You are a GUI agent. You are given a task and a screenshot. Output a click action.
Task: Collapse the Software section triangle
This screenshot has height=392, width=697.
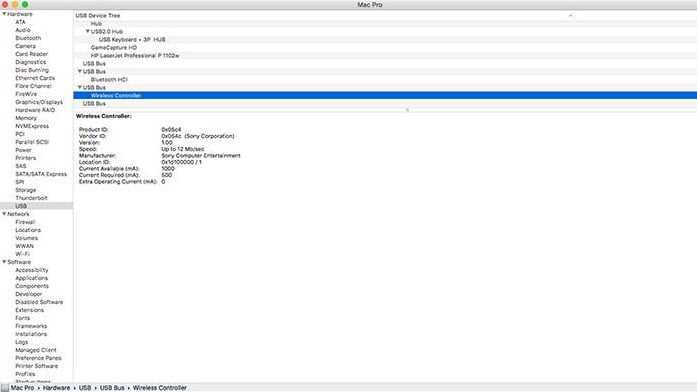click(4, 262)
